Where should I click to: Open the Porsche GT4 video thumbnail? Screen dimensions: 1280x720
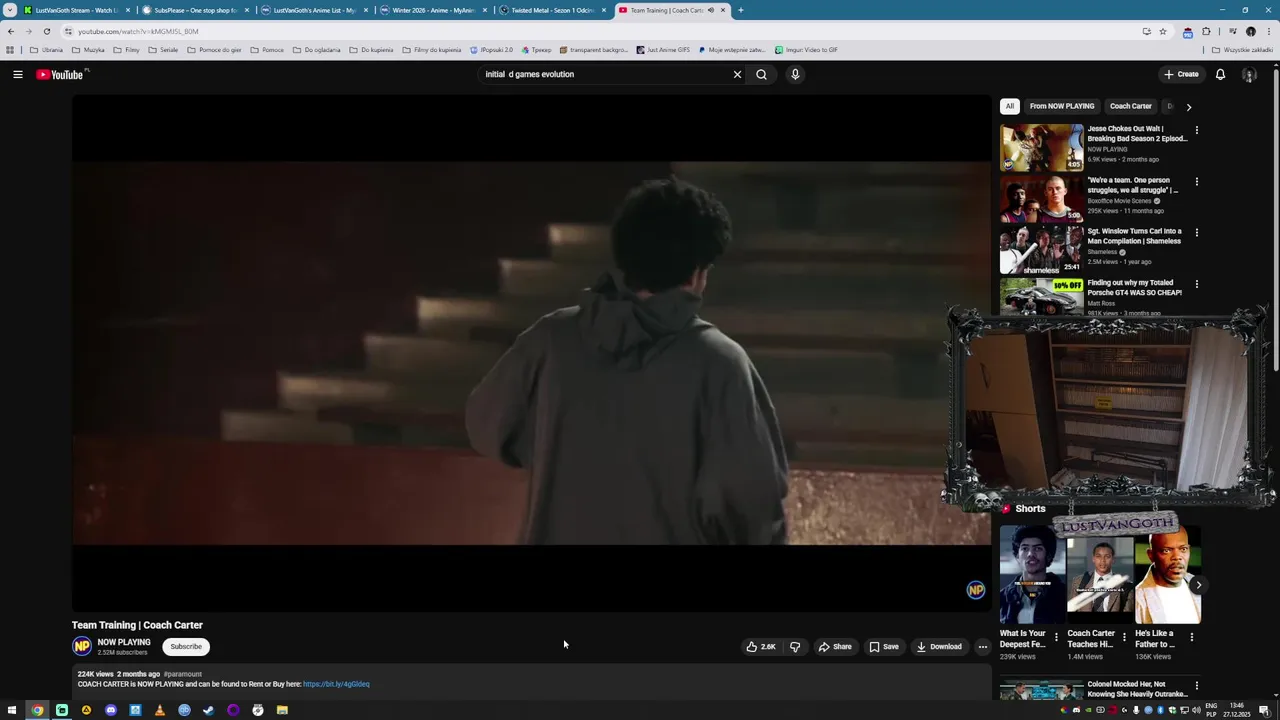1041,297
